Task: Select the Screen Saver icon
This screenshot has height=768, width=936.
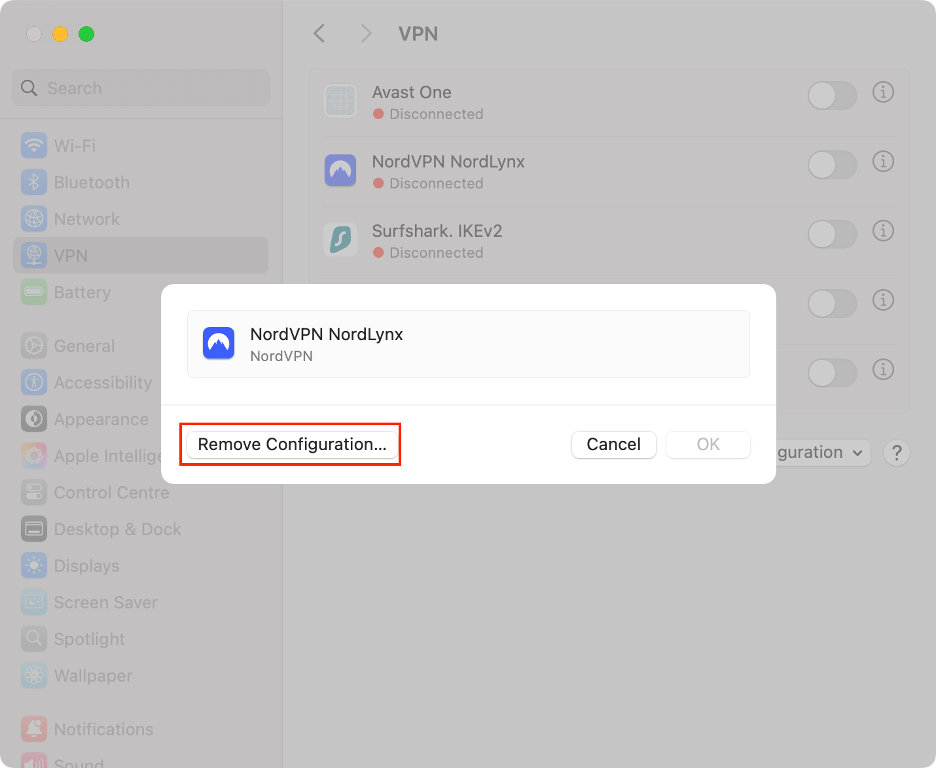Action: pyautogui.click(x=33, y=602)
